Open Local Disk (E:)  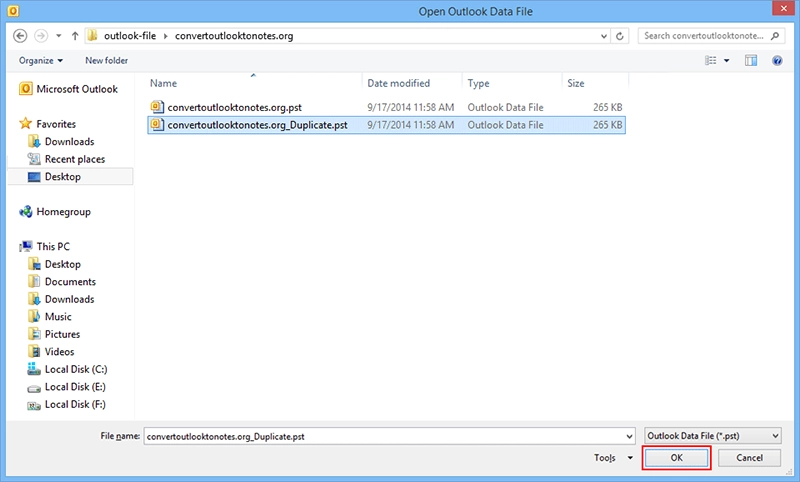coord(66,387)
